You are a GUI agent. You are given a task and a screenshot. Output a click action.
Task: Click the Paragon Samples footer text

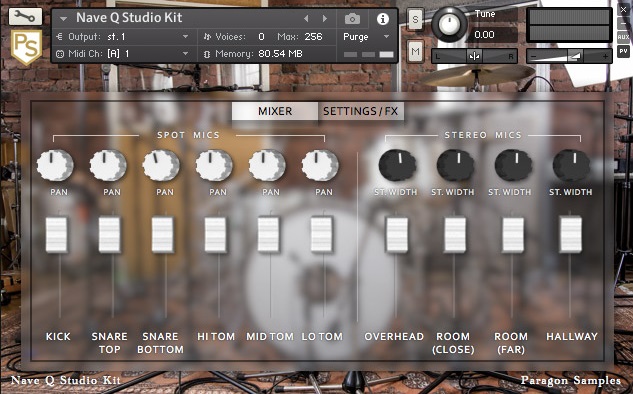(571, 381)
